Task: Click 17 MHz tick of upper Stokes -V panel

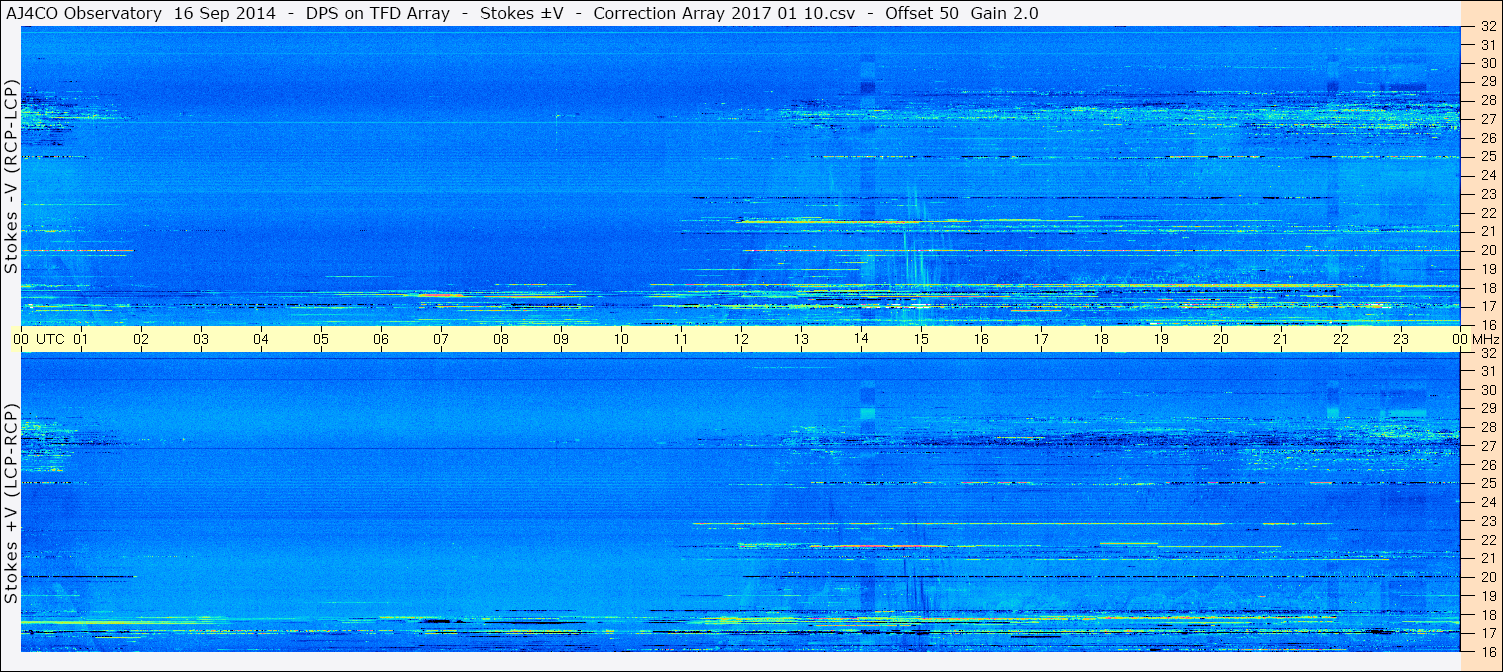Action: (1487, 306)
